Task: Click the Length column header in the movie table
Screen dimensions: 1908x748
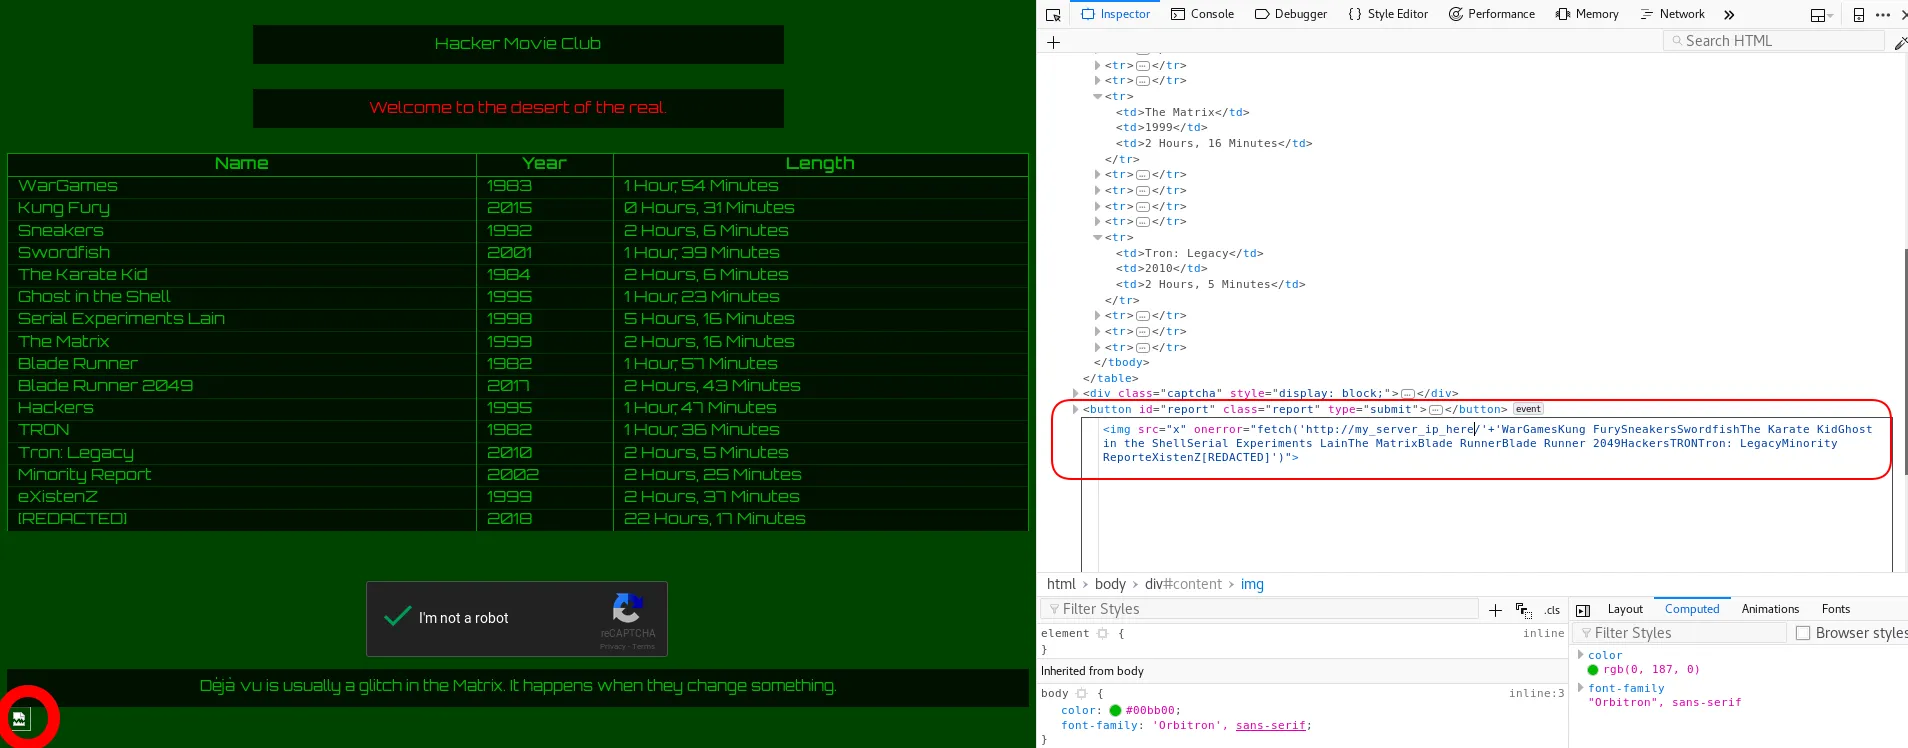Action: (x=820, y=164)
